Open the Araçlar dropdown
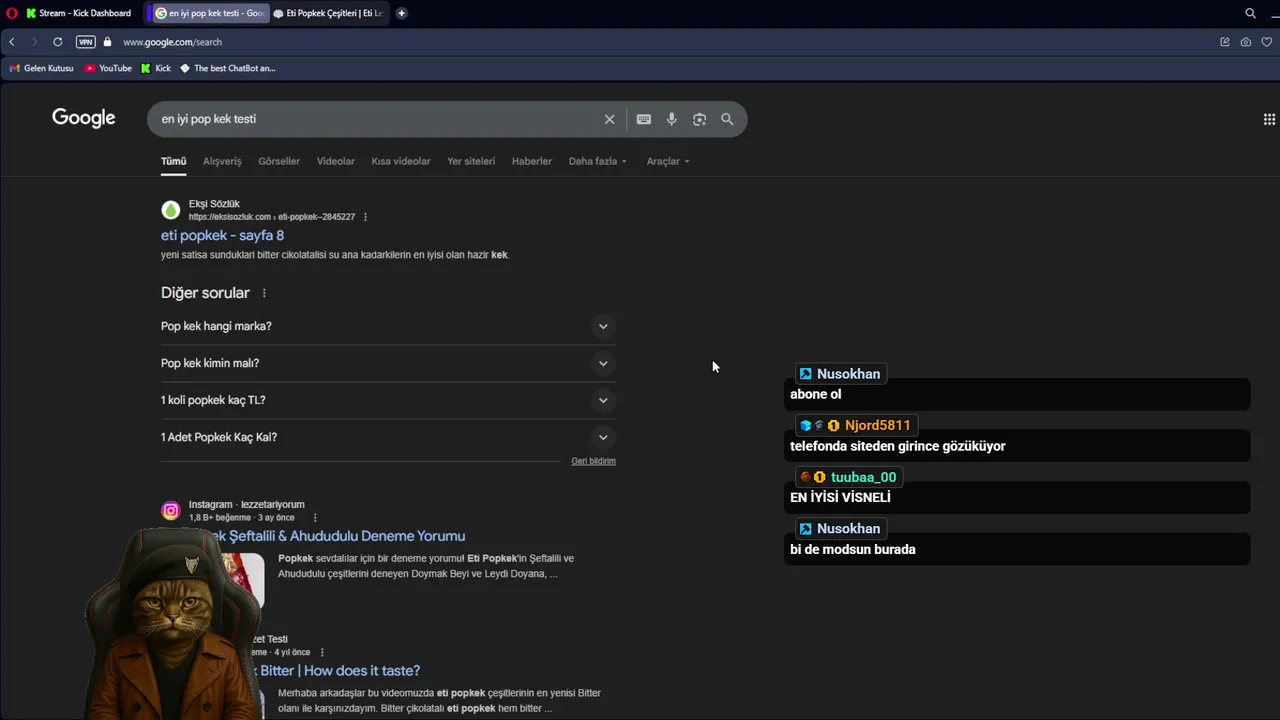Image resolution: width=1280 pixels, height=720 pixels. [x=668, y=161]
